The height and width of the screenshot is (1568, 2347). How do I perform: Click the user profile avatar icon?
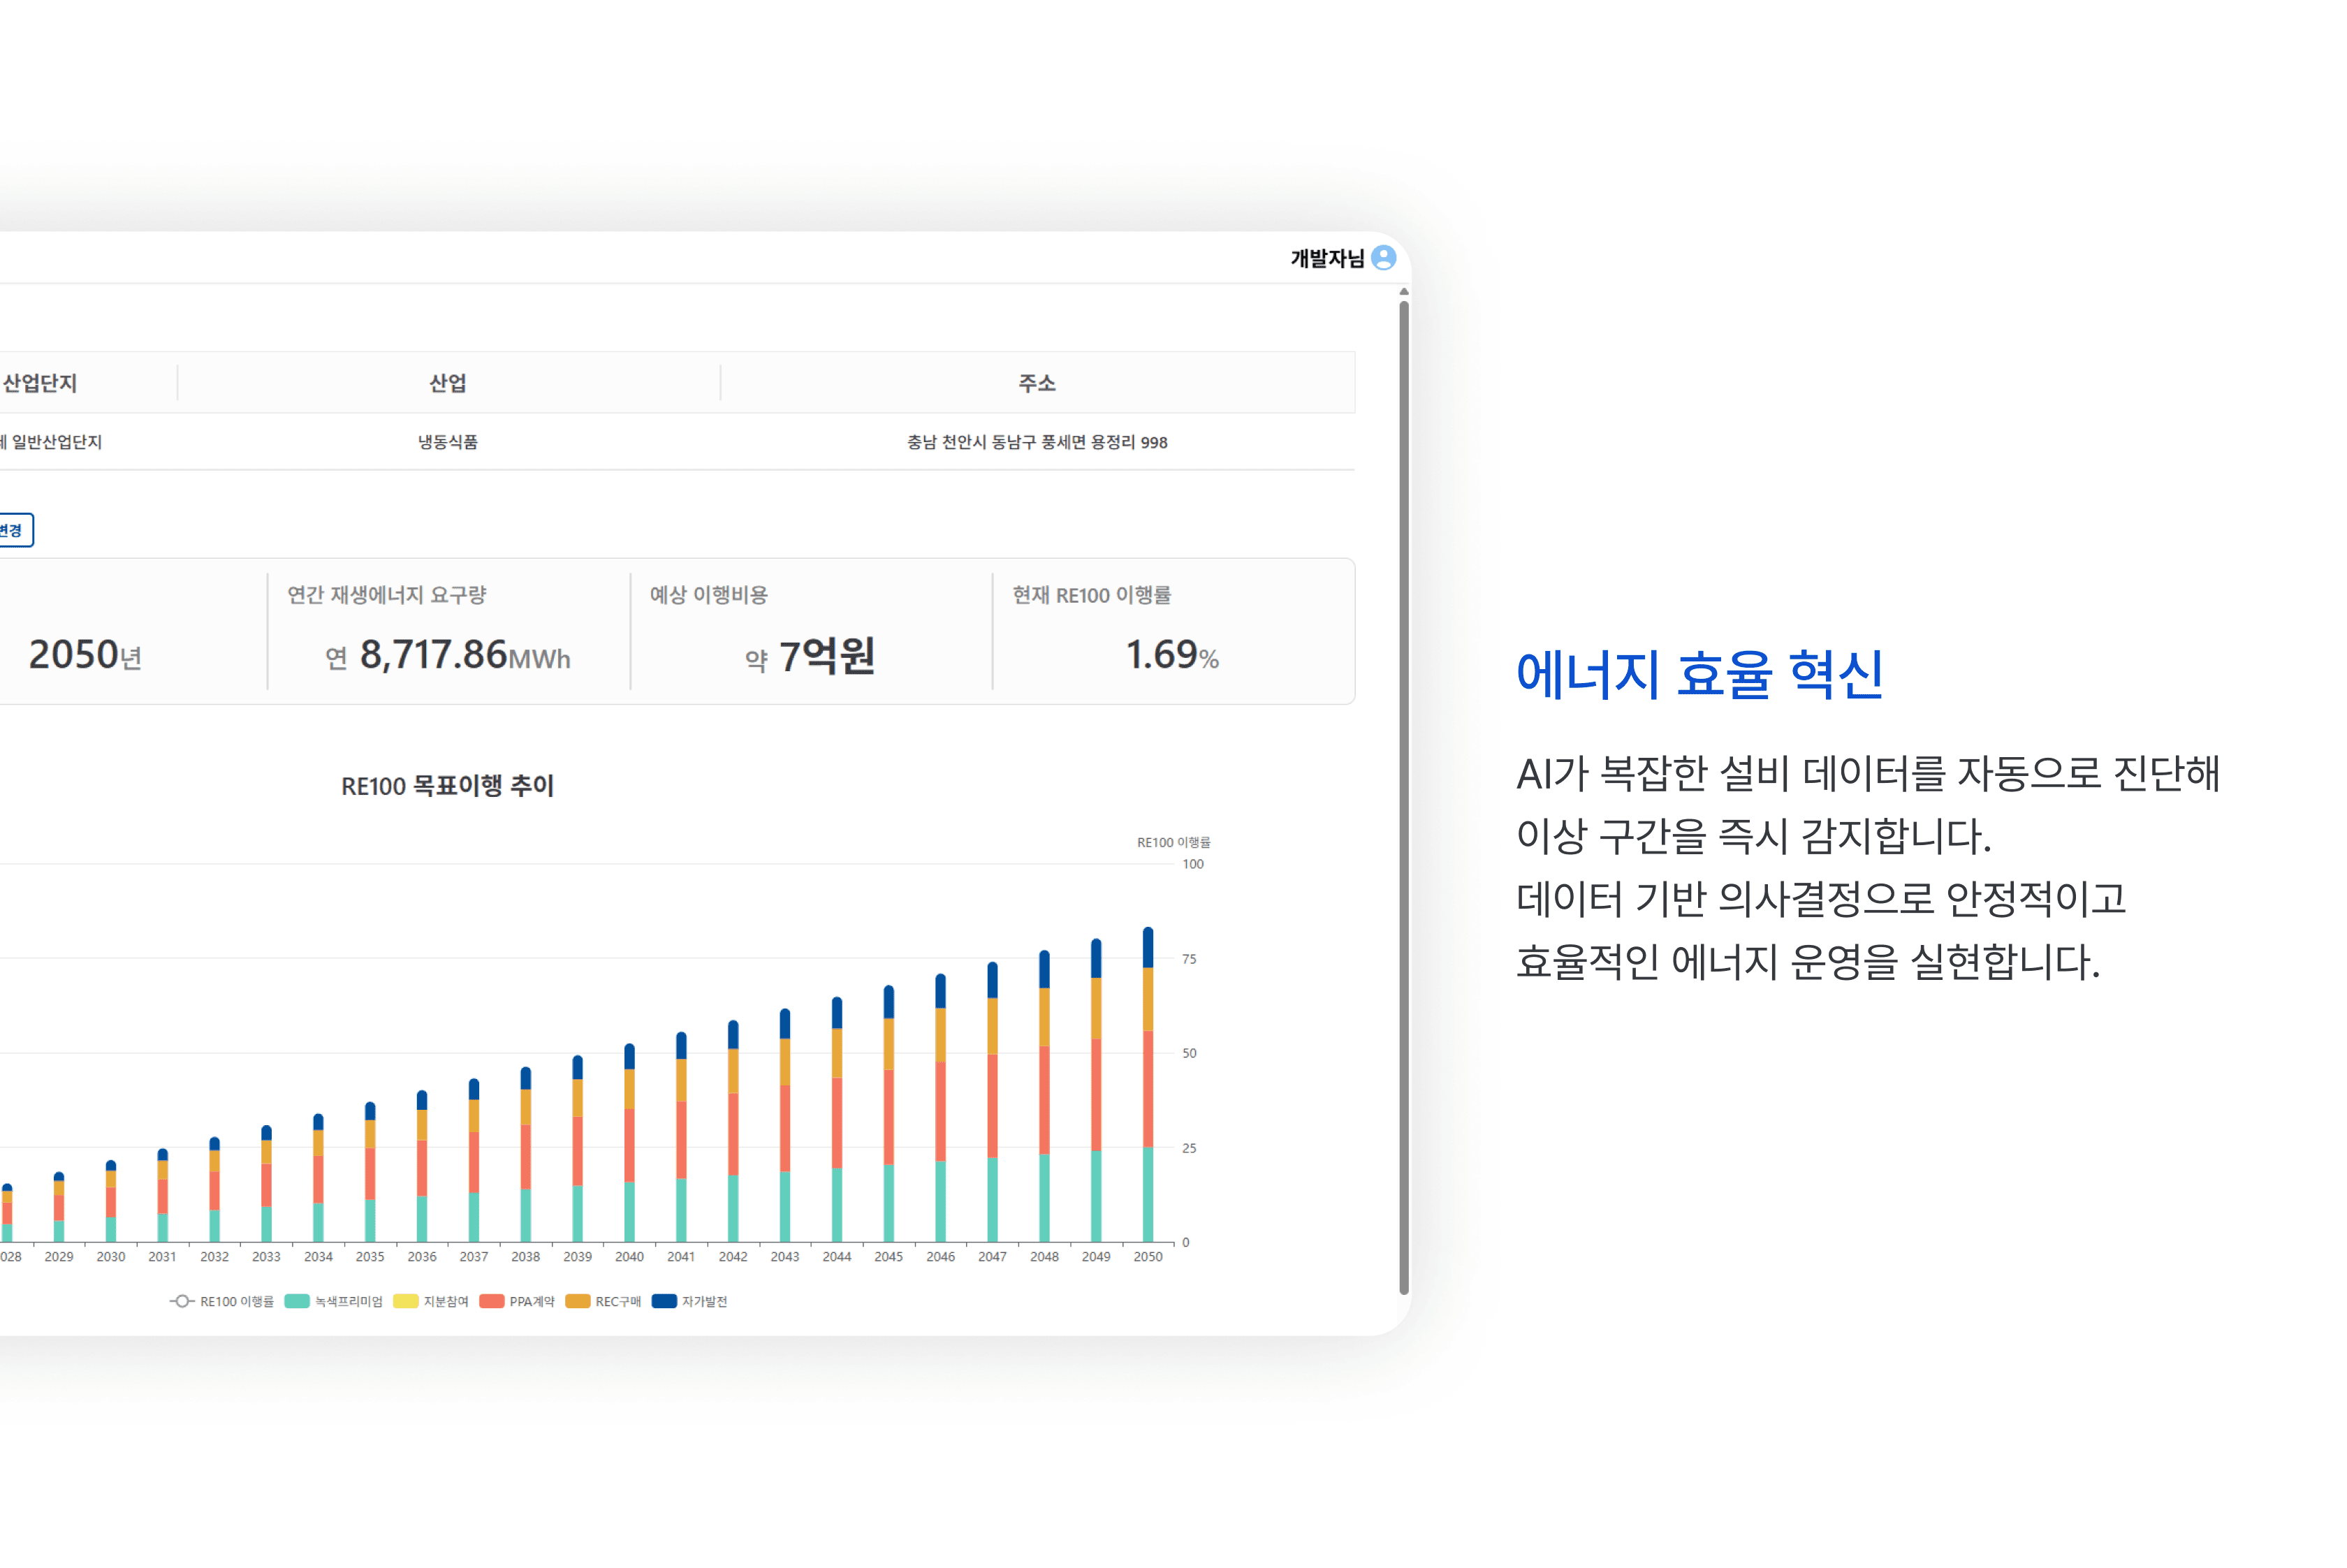pyautogui.click(x=1384, y=258)
